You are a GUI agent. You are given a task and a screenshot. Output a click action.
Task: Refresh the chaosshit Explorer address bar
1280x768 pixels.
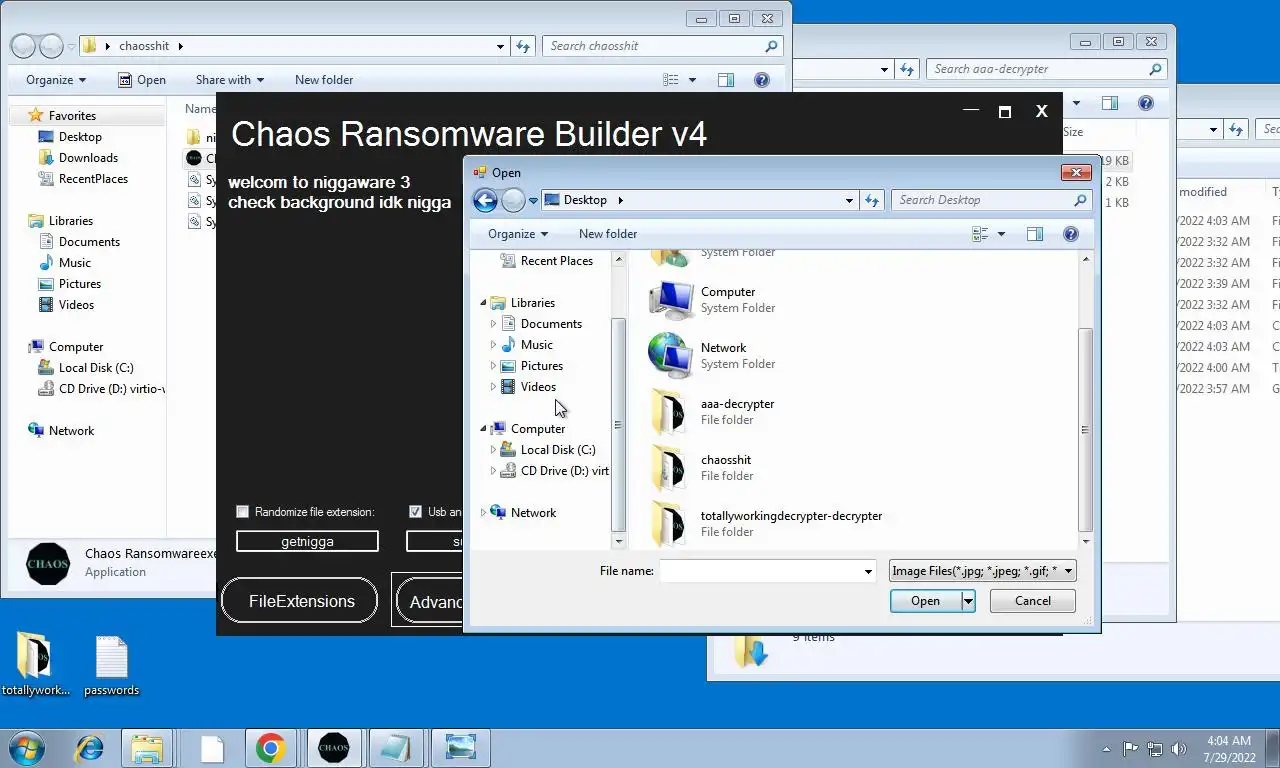point(523,46)
